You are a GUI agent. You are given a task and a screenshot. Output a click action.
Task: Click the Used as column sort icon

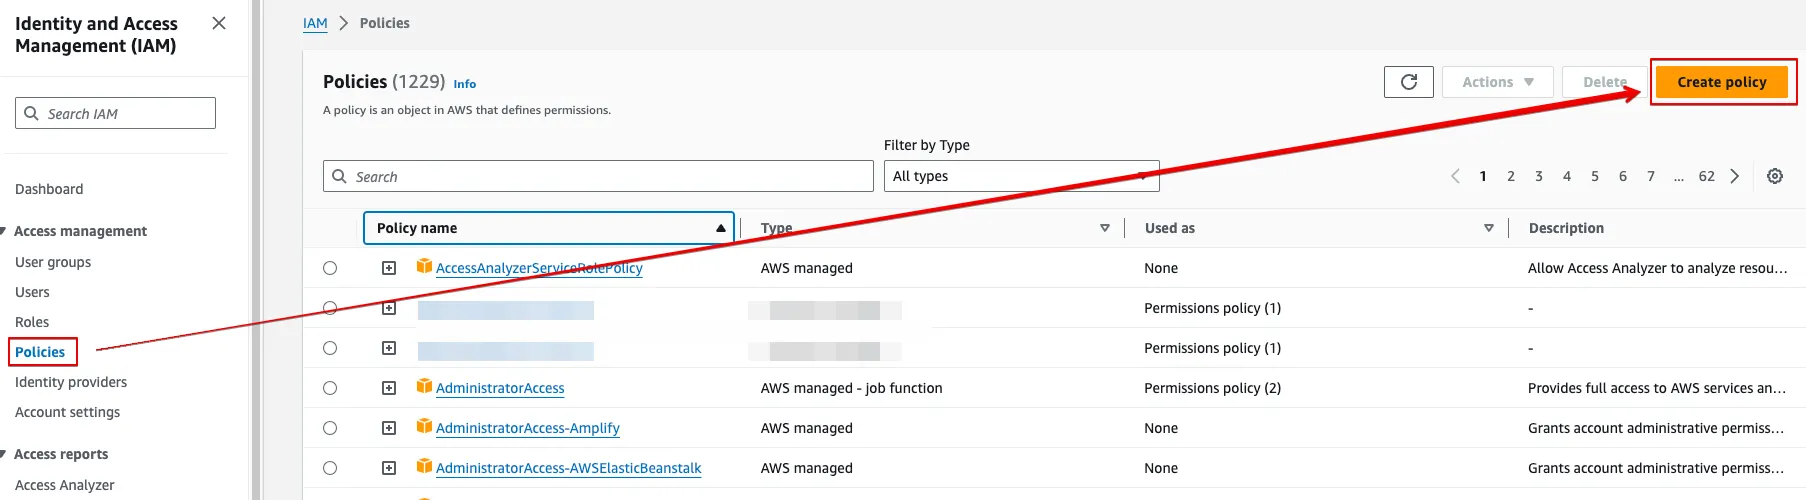click(x=1488, y=228)
